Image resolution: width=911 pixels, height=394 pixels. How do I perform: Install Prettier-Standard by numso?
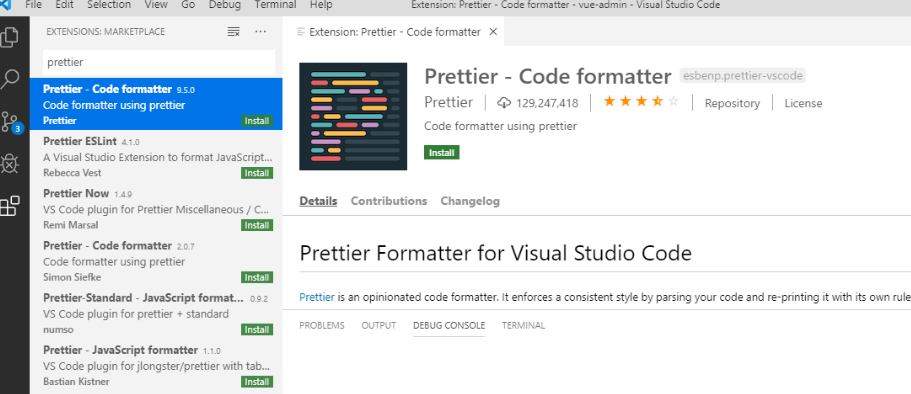[257, 329]
